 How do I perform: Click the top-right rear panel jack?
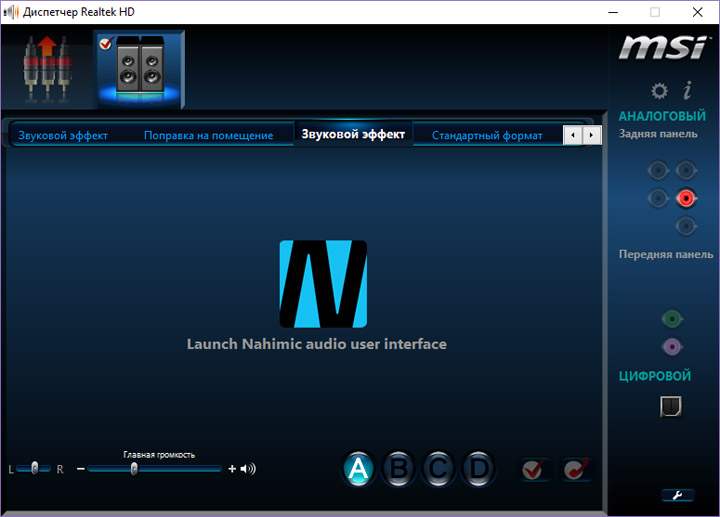click(x=686, y=171)
